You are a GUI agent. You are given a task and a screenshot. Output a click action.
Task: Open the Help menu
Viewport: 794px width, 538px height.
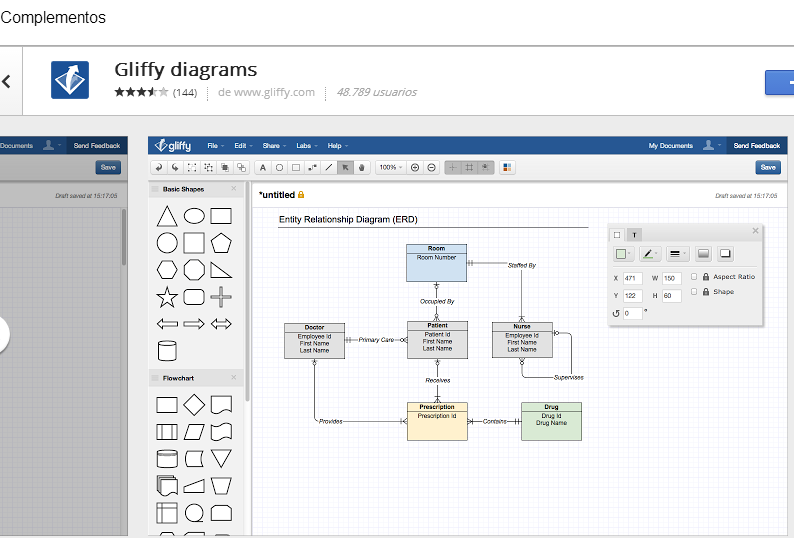click(x=338, y=145)
